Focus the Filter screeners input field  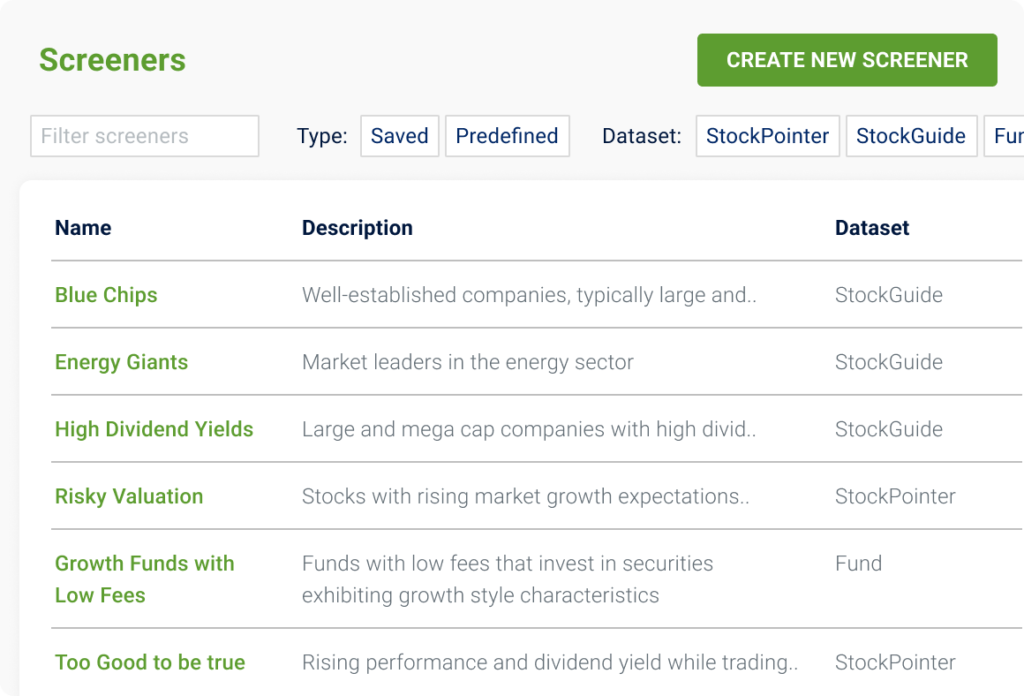pyautogui.click(x=145, y=136)
